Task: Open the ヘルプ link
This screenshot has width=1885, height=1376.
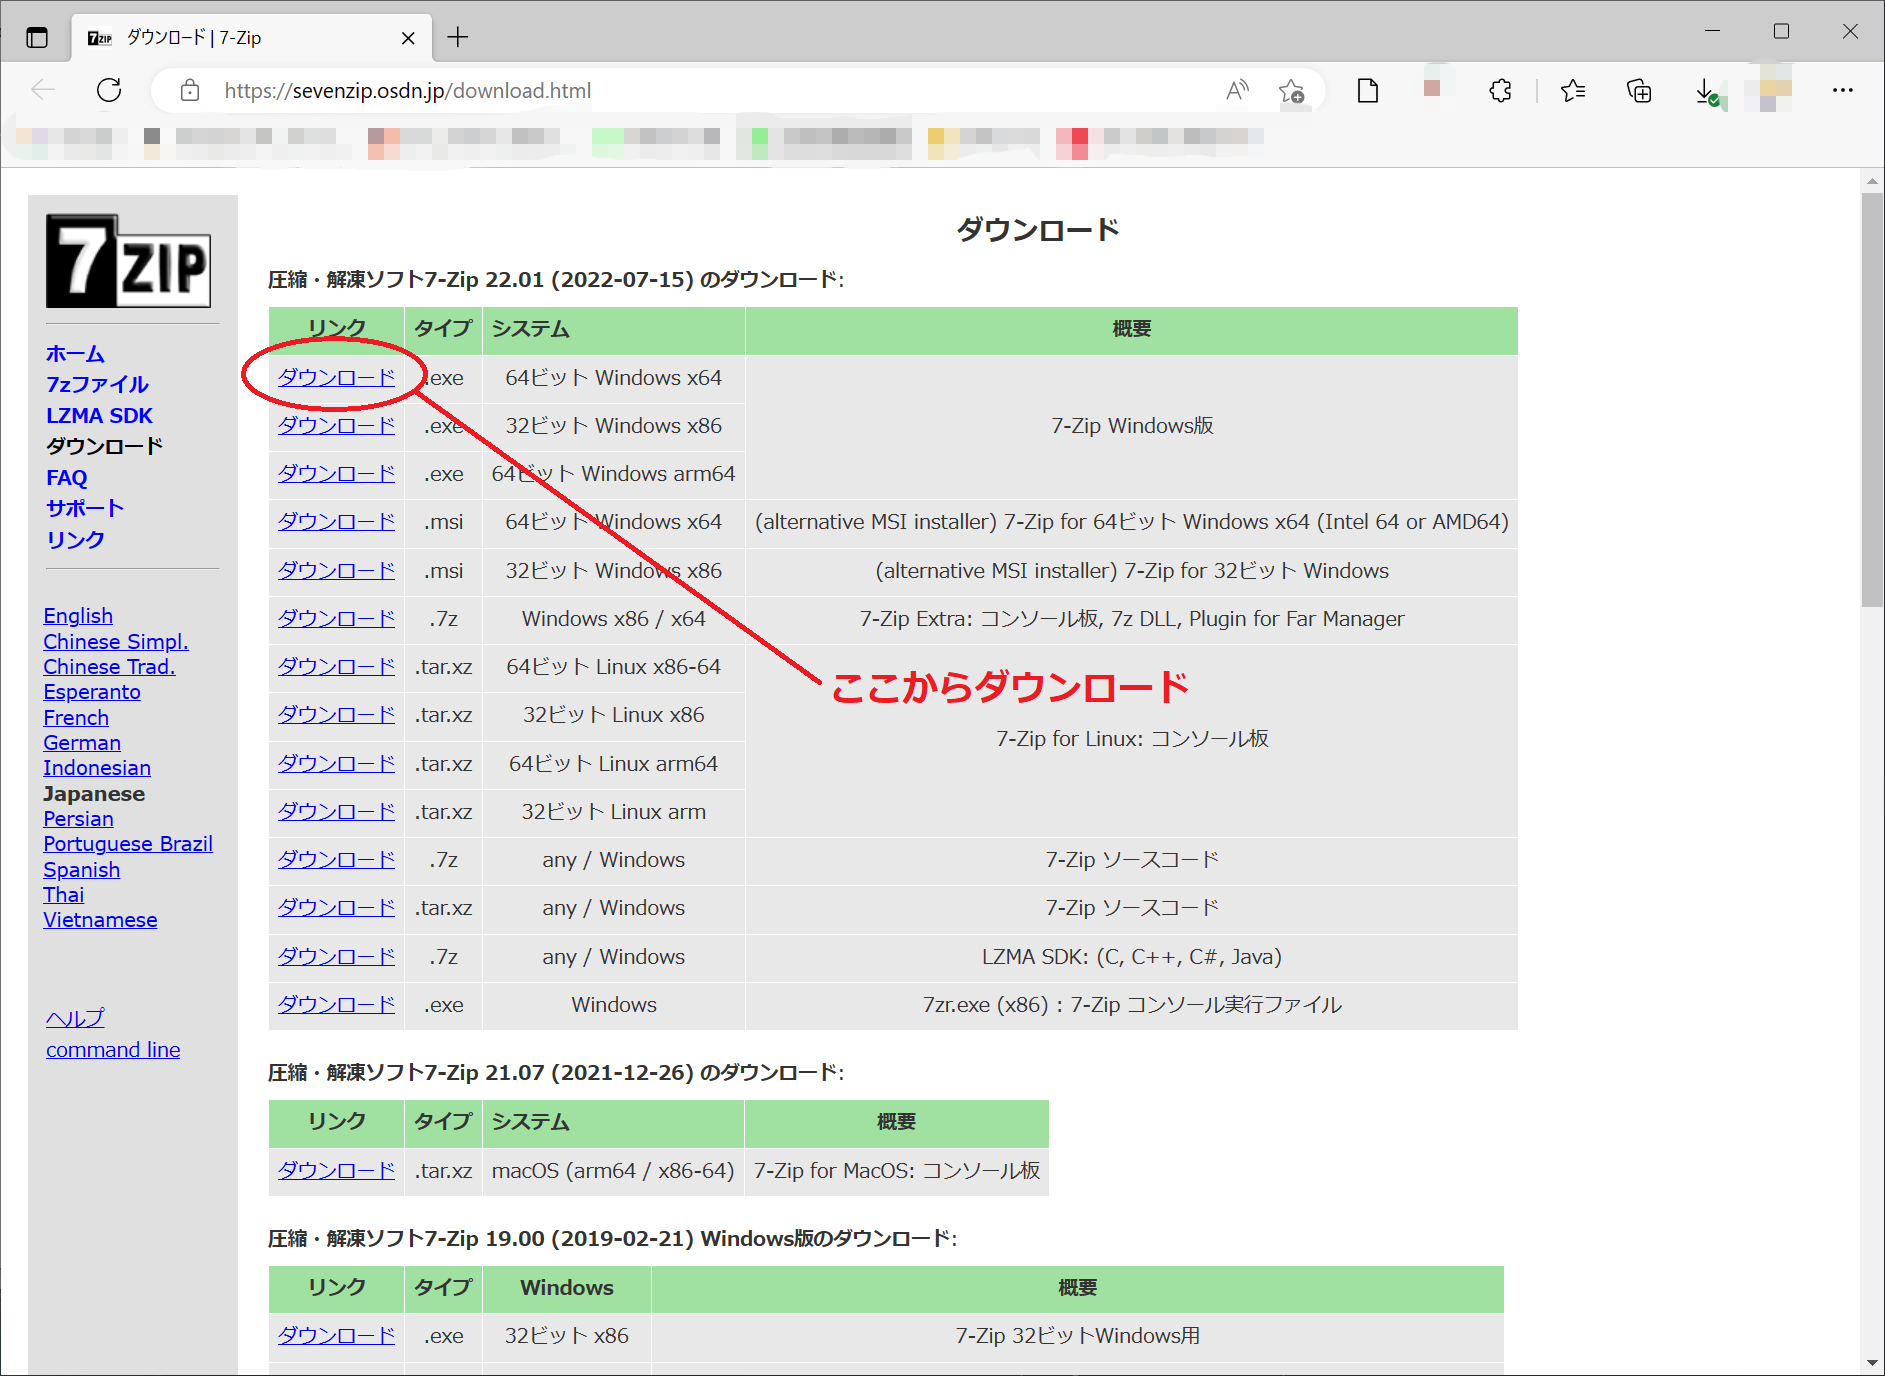Action: (x=75, y=1018)
